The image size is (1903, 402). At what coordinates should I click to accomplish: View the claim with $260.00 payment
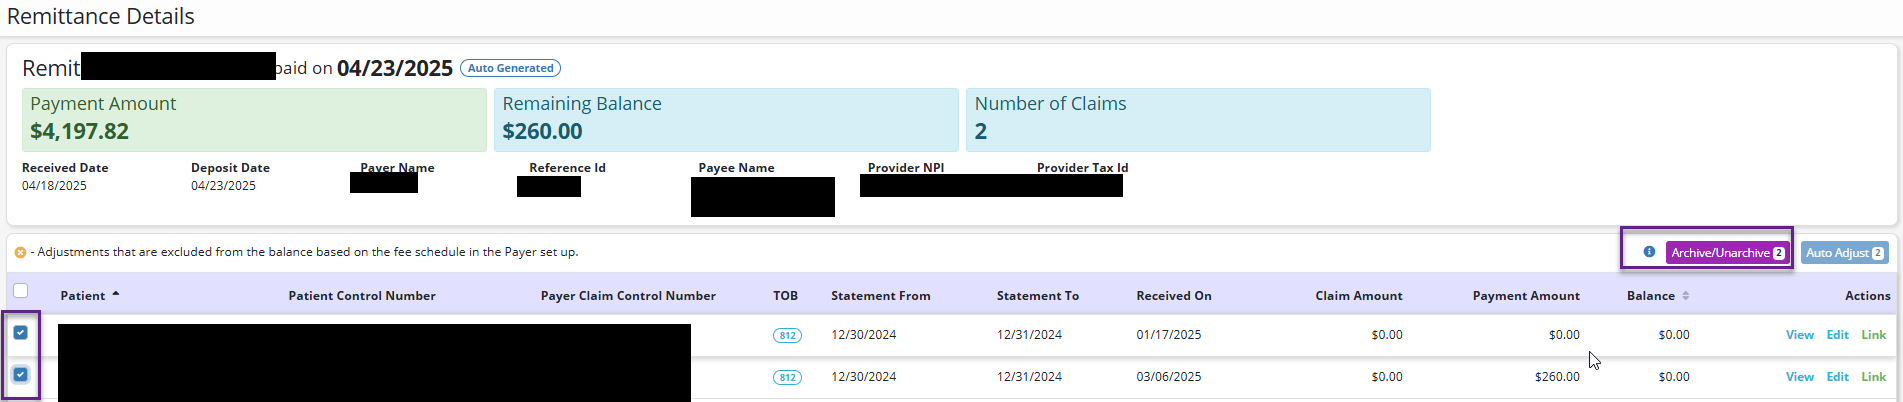click(1799, 377)
